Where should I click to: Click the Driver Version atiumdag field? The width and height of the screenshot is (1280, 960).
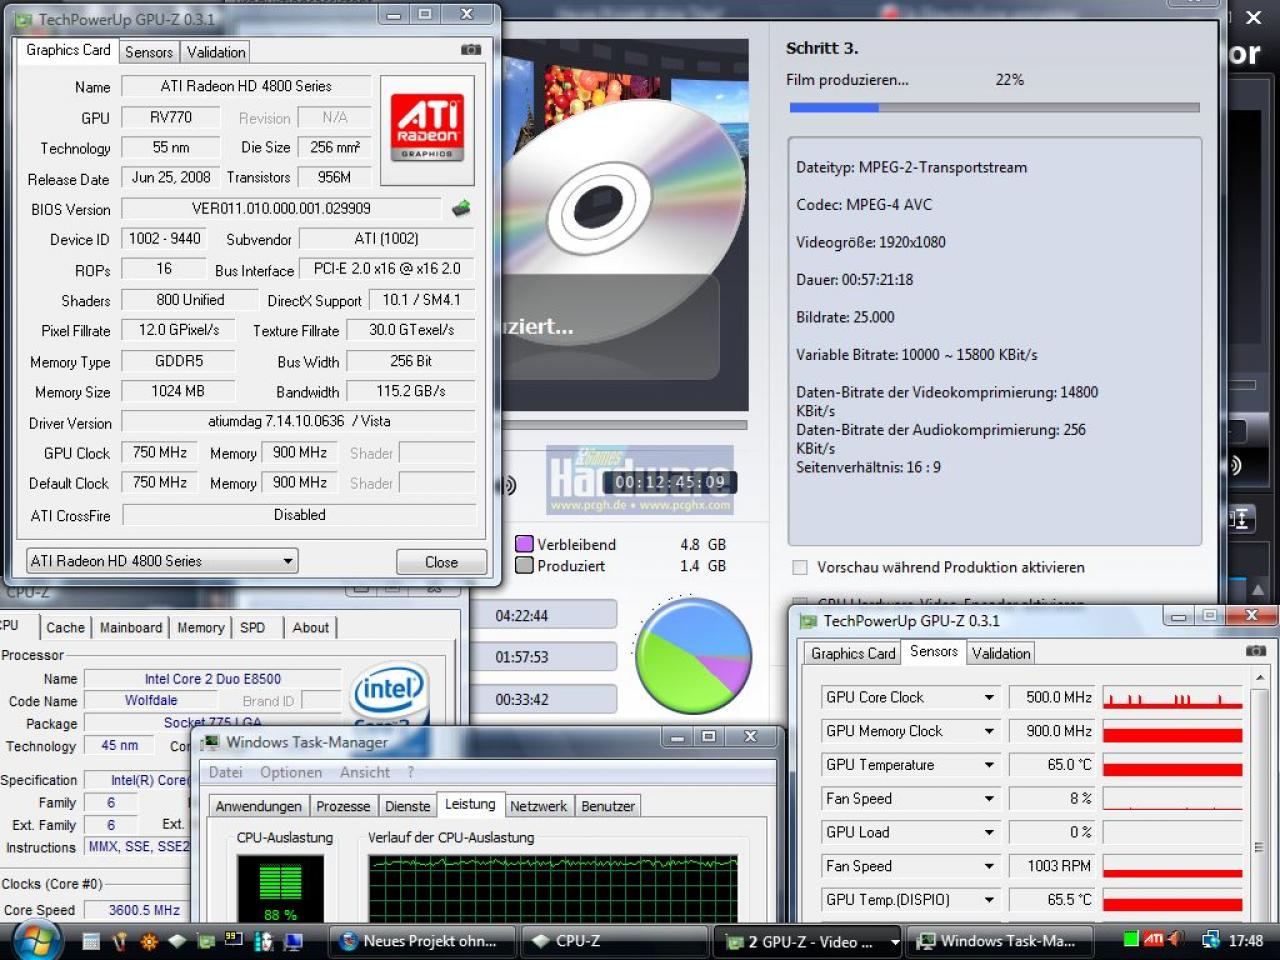(298, 422)
